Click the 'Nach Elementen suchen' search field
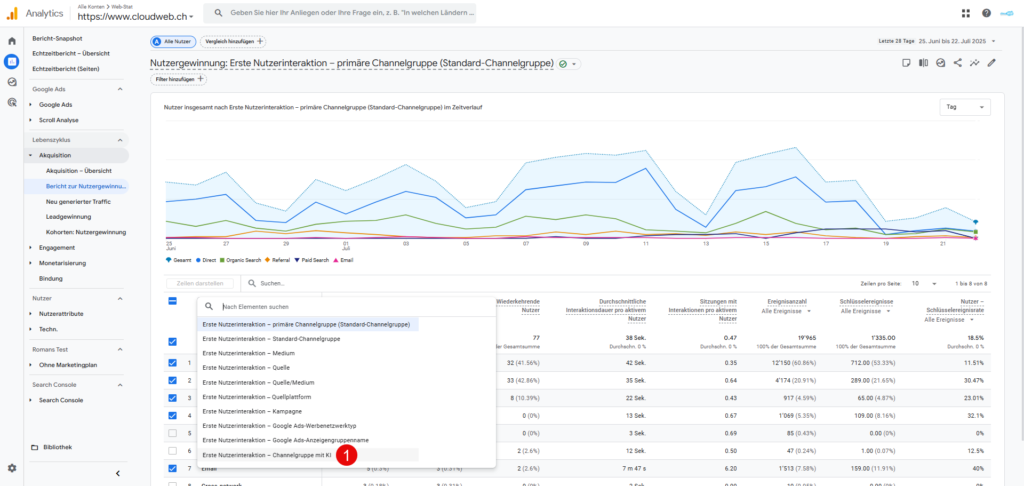Screen dimensions: 1024x486 pos(300,307)
